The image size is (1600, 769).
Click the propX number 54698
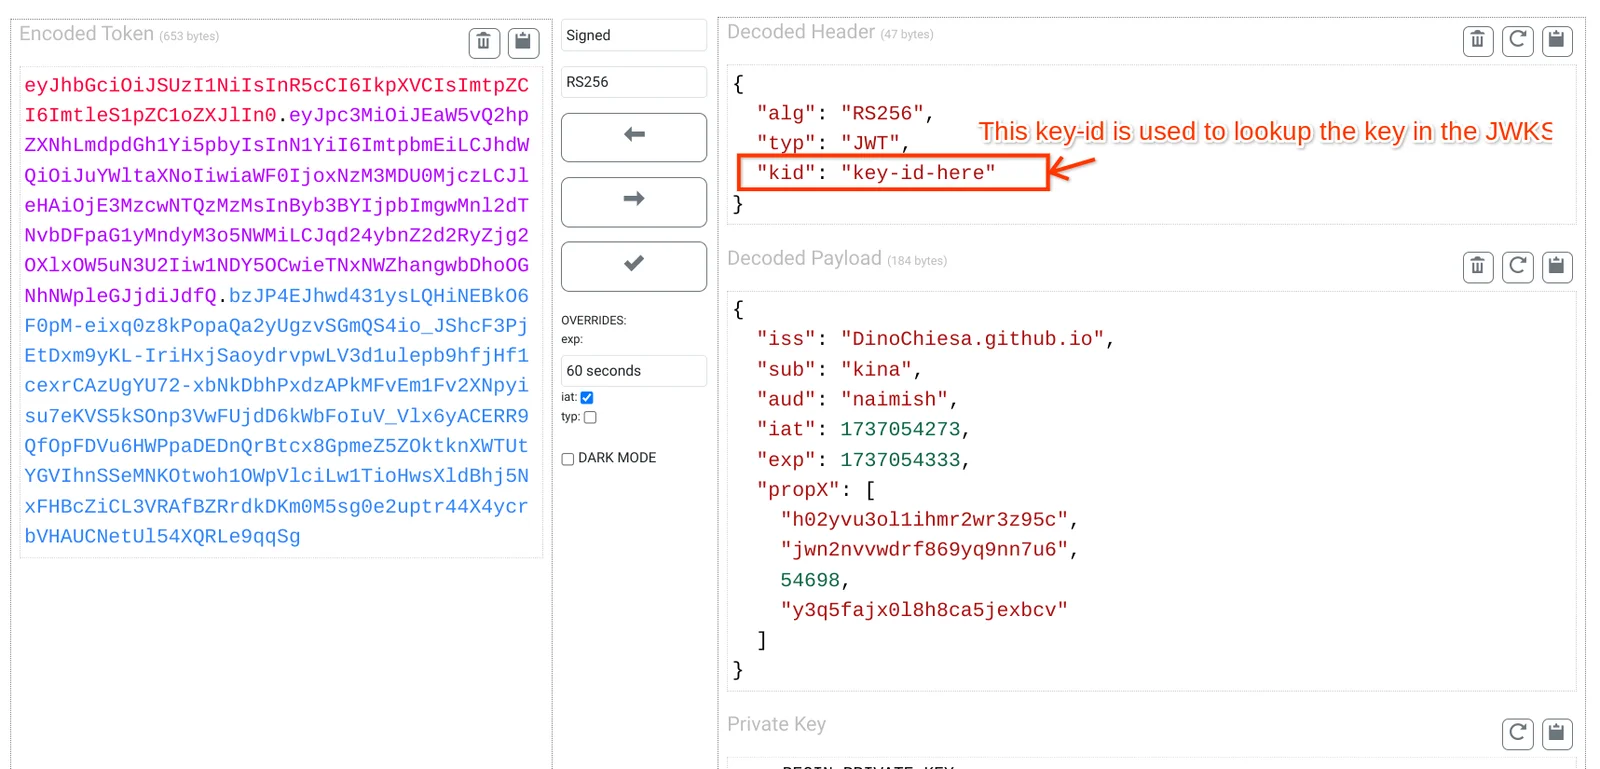(x=810, y=580)
